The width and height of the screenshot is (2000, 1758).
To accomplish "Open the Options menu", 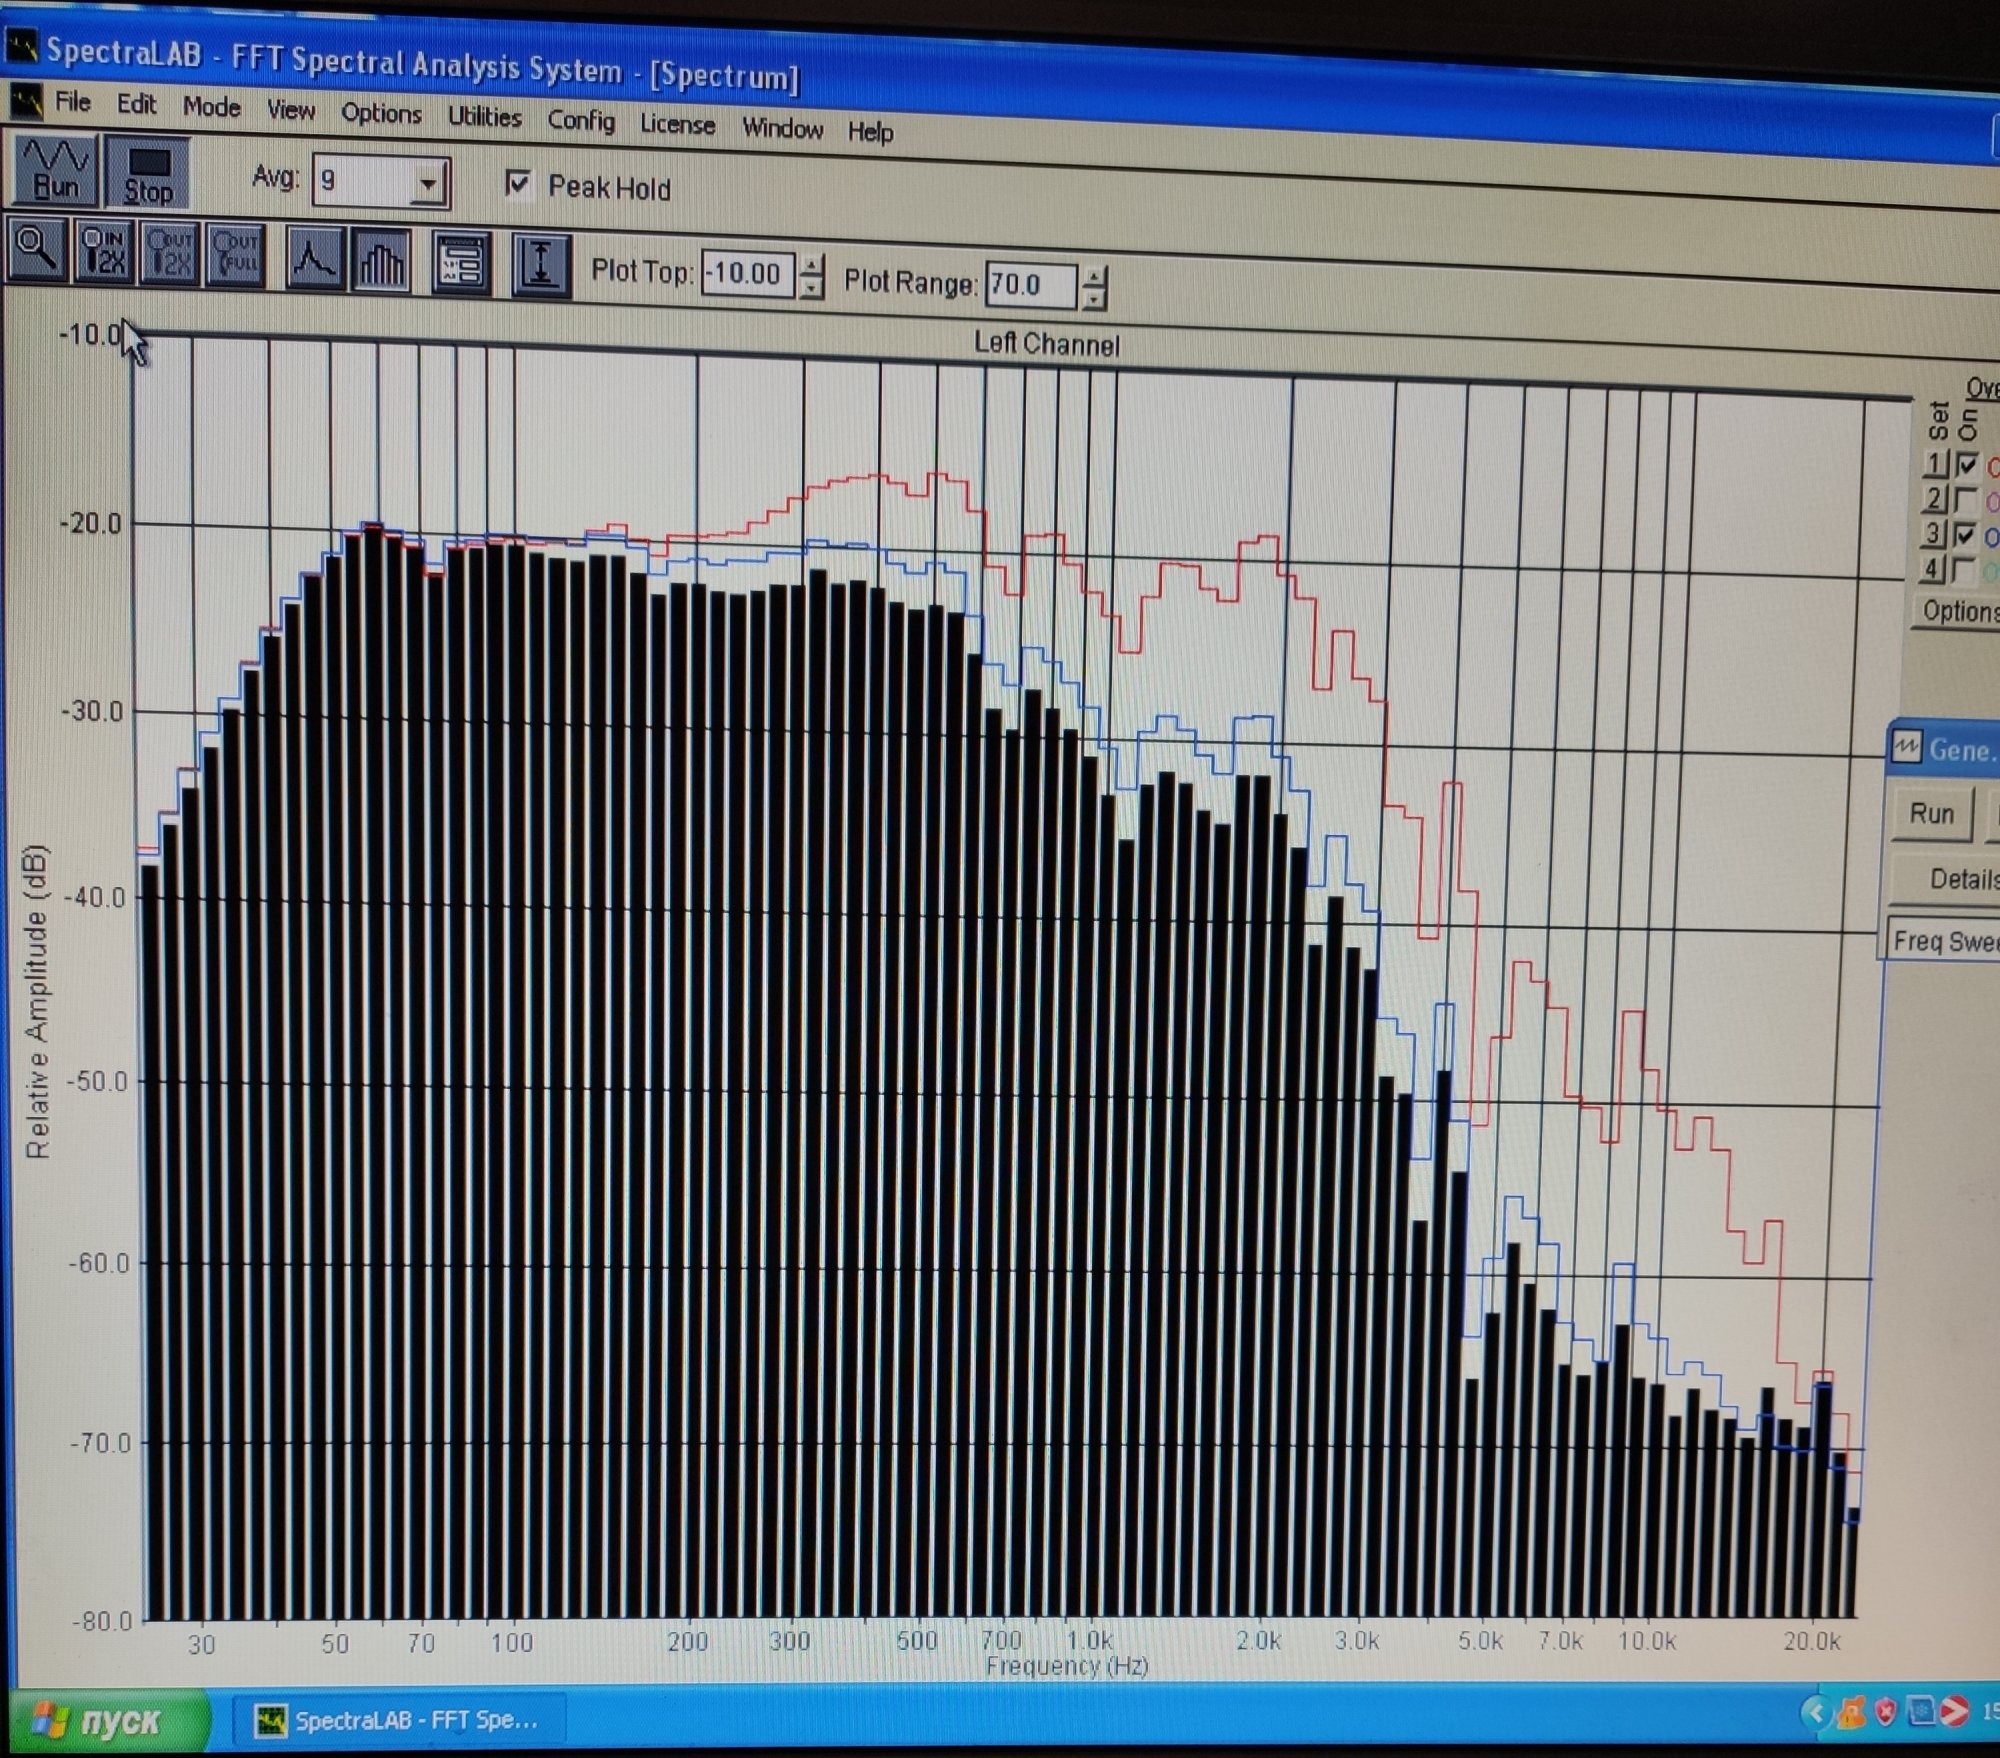I will [x=381, y=113].
